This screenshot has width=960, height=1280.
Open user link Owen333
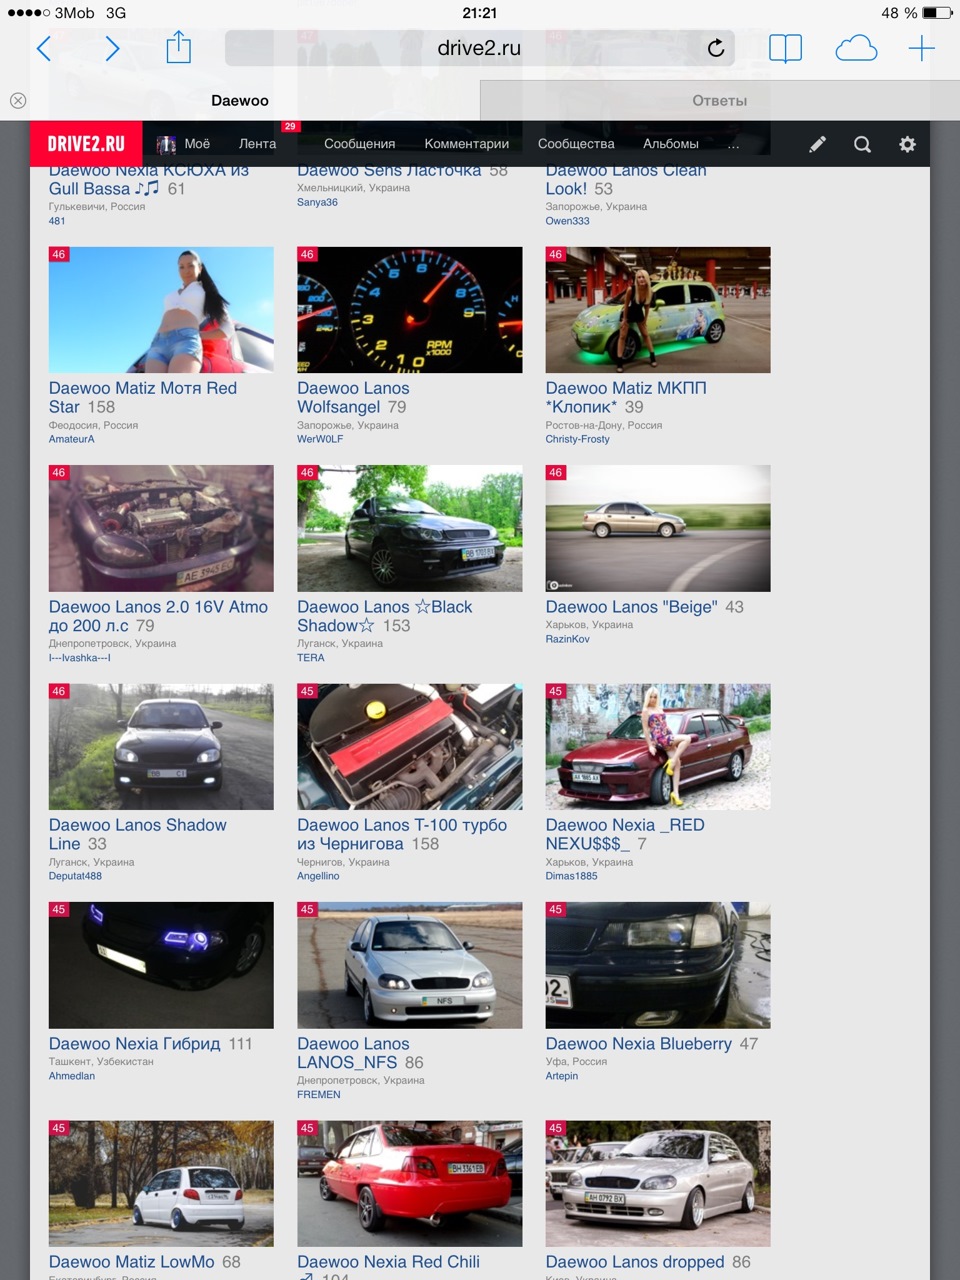[x=567, y=221]
